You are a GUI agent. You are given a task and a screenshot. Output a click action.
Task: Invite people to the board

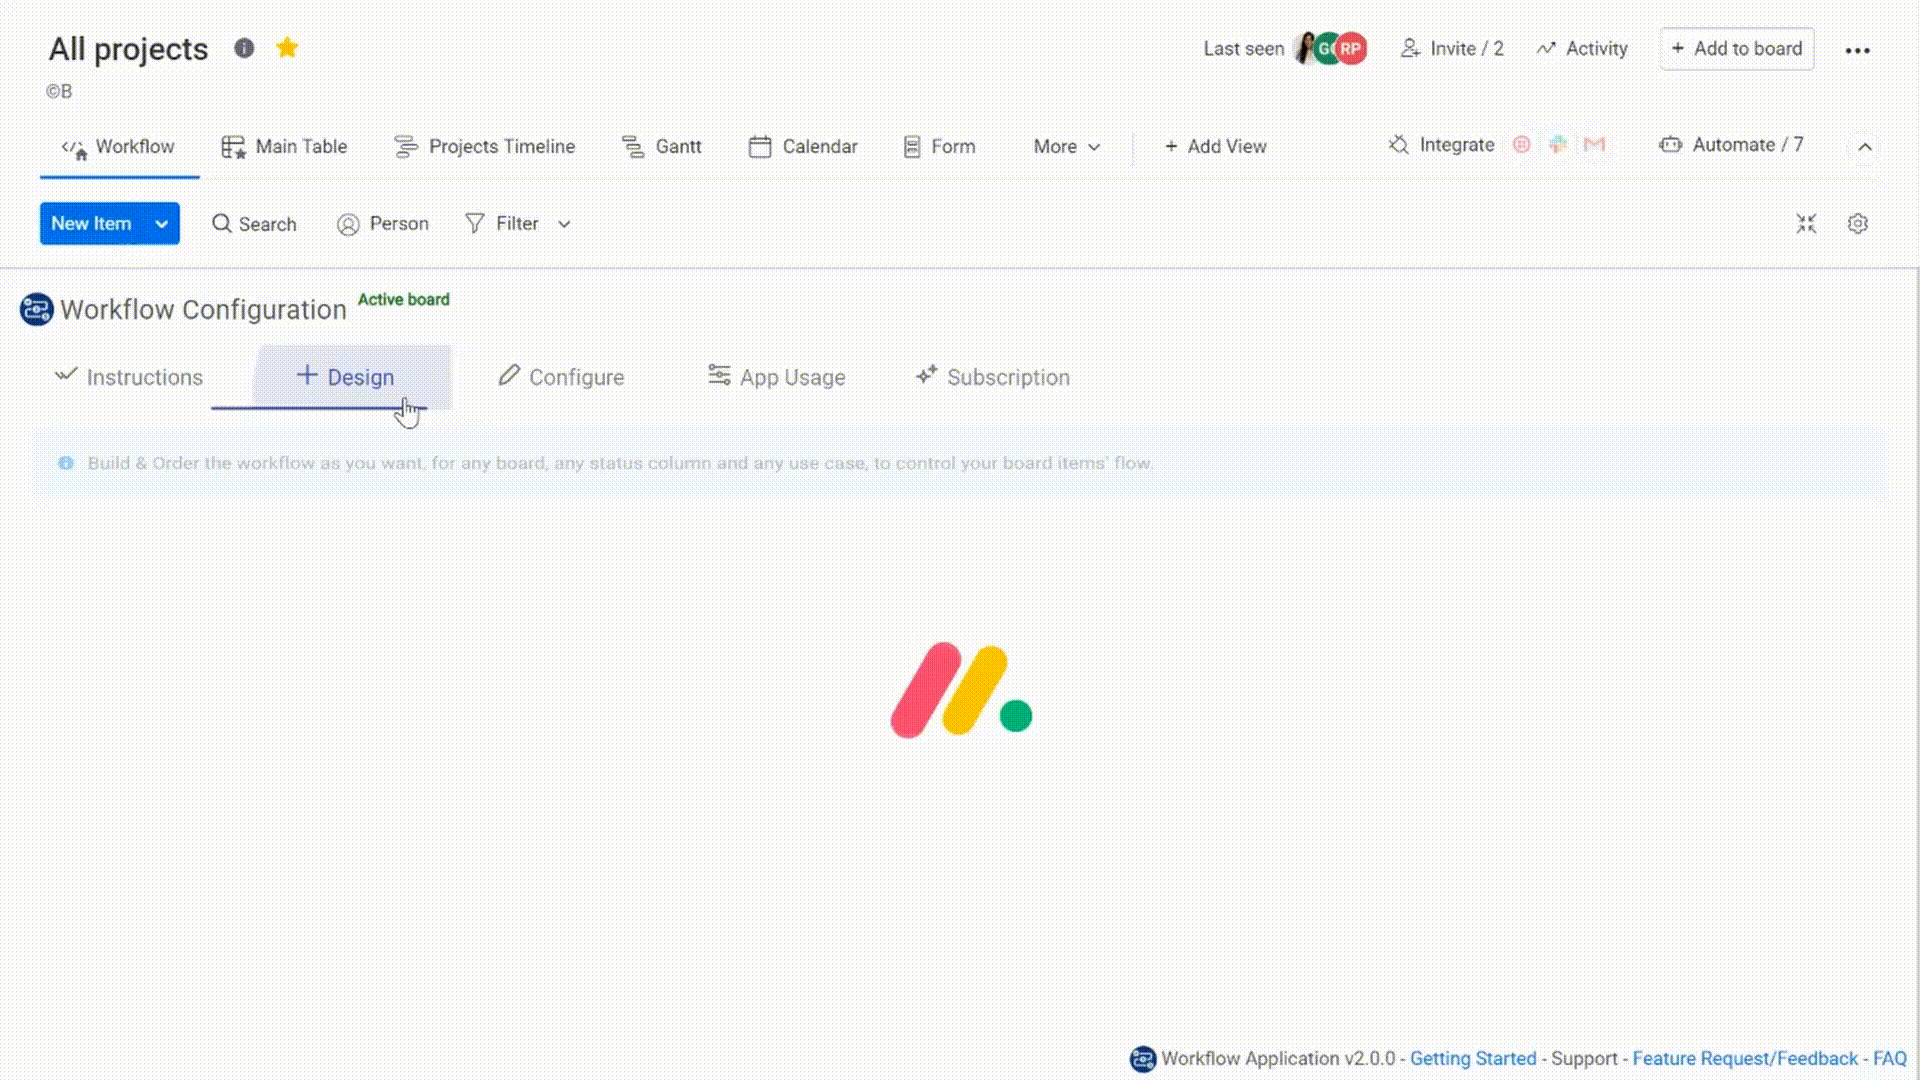click(1452, 48)
